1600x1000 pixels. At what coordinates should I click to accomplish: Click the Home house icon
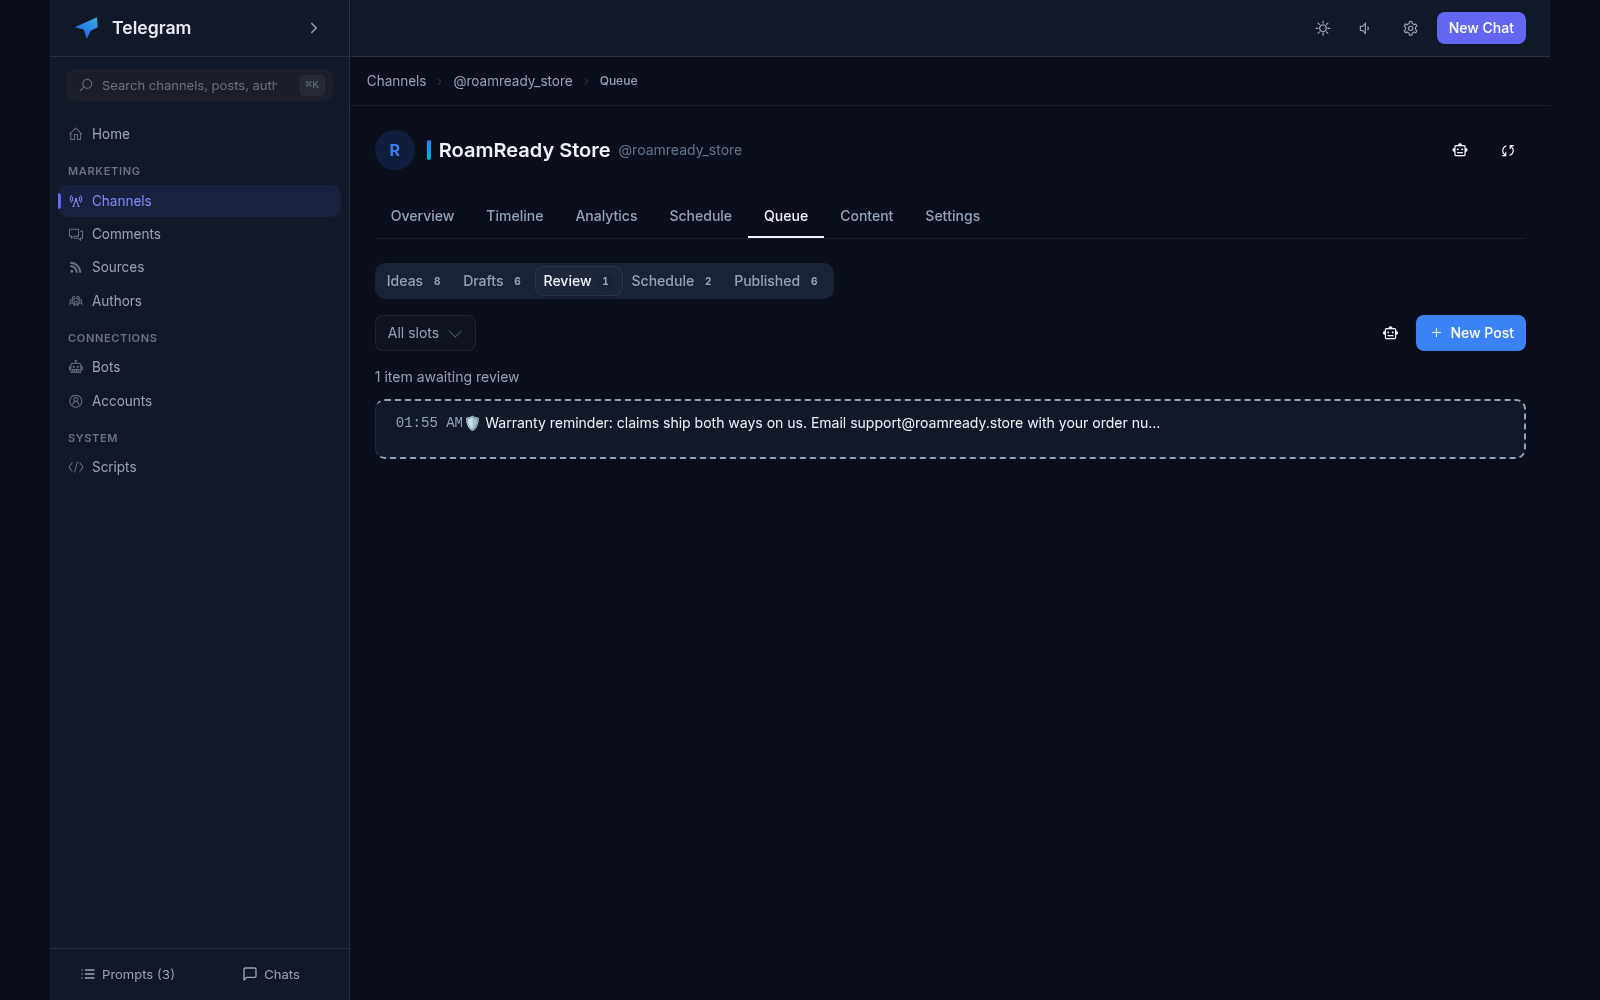pos(76,134)
